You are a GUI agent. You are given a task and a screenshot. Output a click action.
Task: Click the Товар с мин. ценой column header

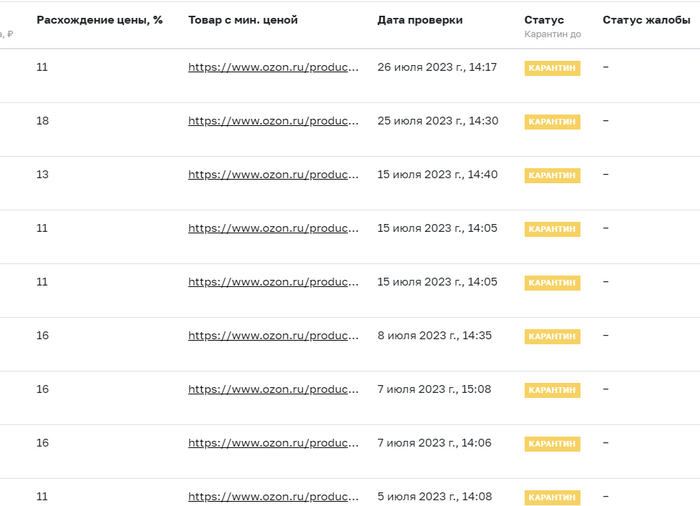[x=243, y=20]
